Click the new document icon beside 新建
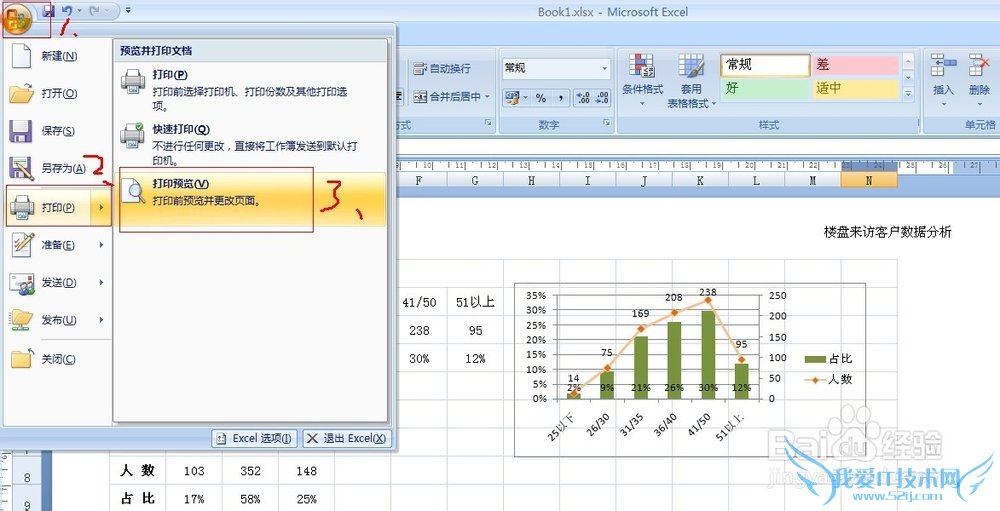This screenshot has width=1000, height=511. (22, 56)
